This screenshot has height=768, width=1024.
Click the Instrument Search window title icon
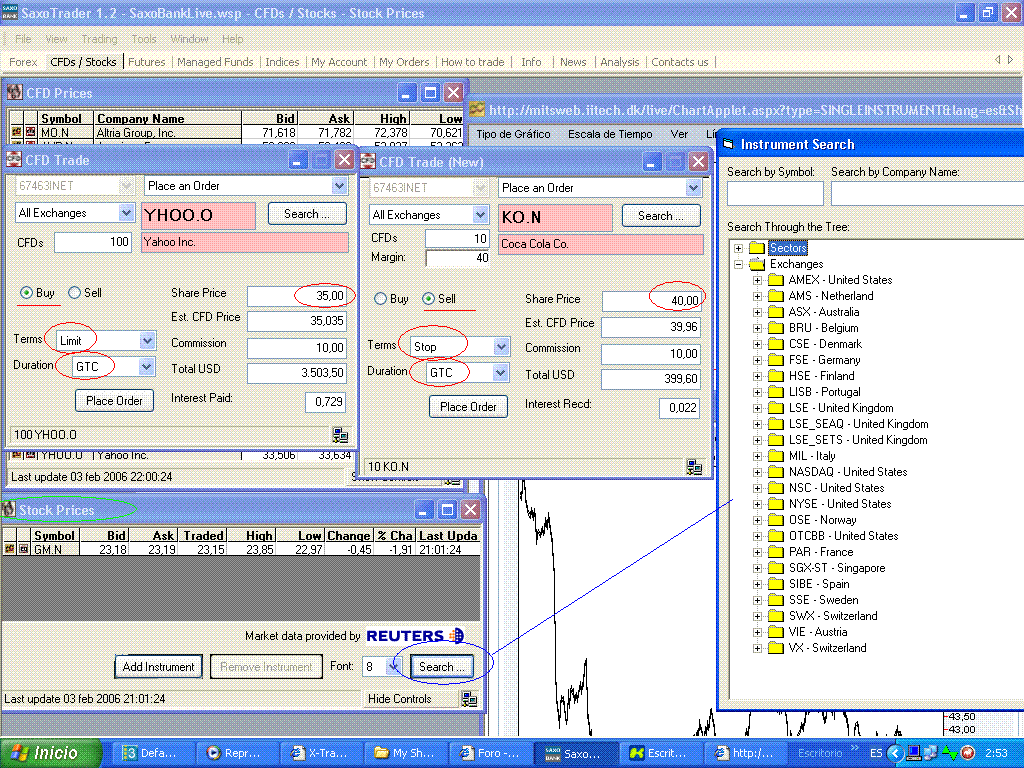click(x=729, y=144)
